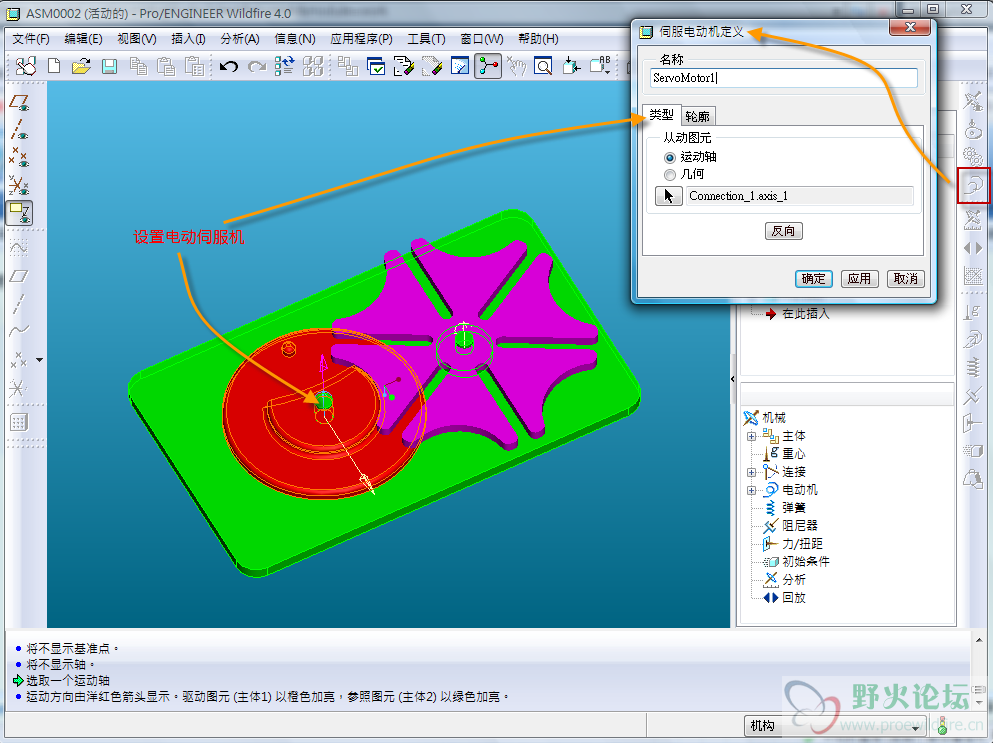Click the servo motor icon in right toolbar
The width and height of the screenshot is (993, 743).
click(973, 186)
